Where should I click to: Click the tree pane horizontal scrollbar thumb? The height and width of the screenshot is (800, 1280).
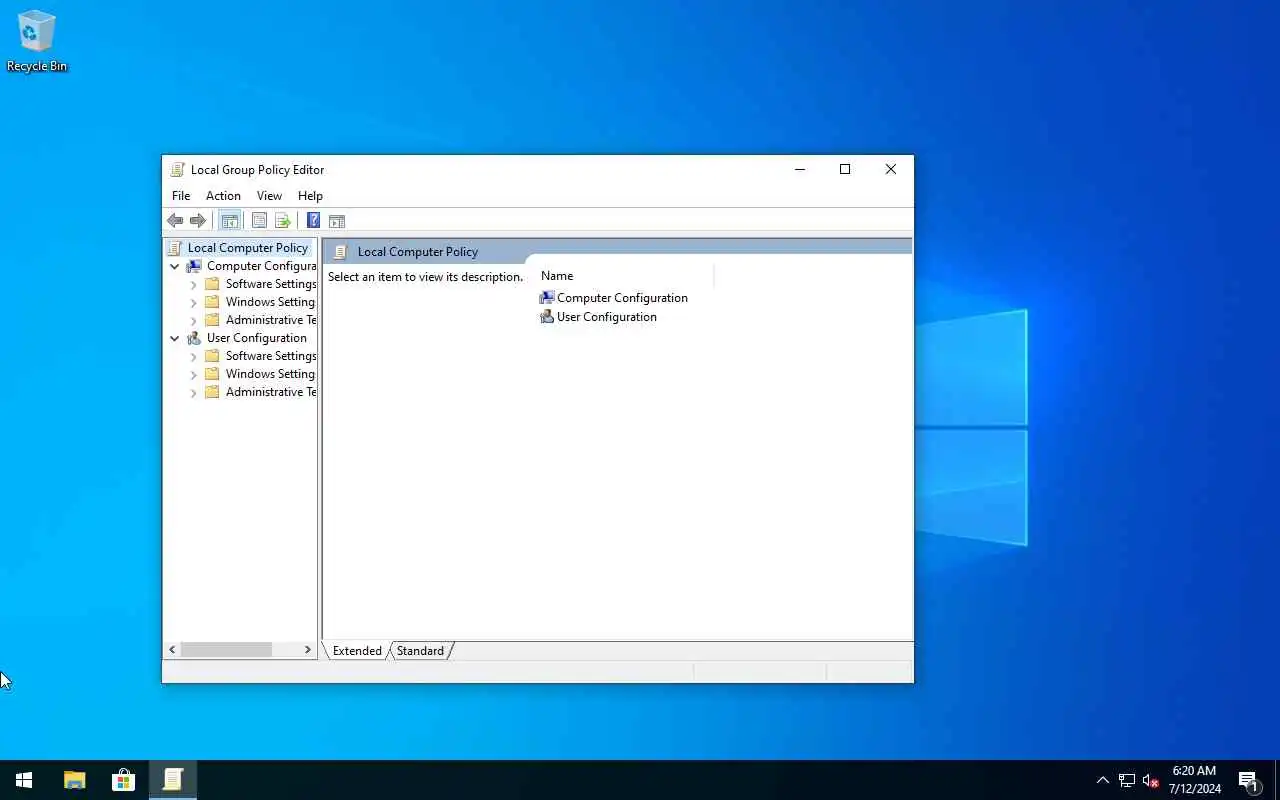[x=226, y=650]
